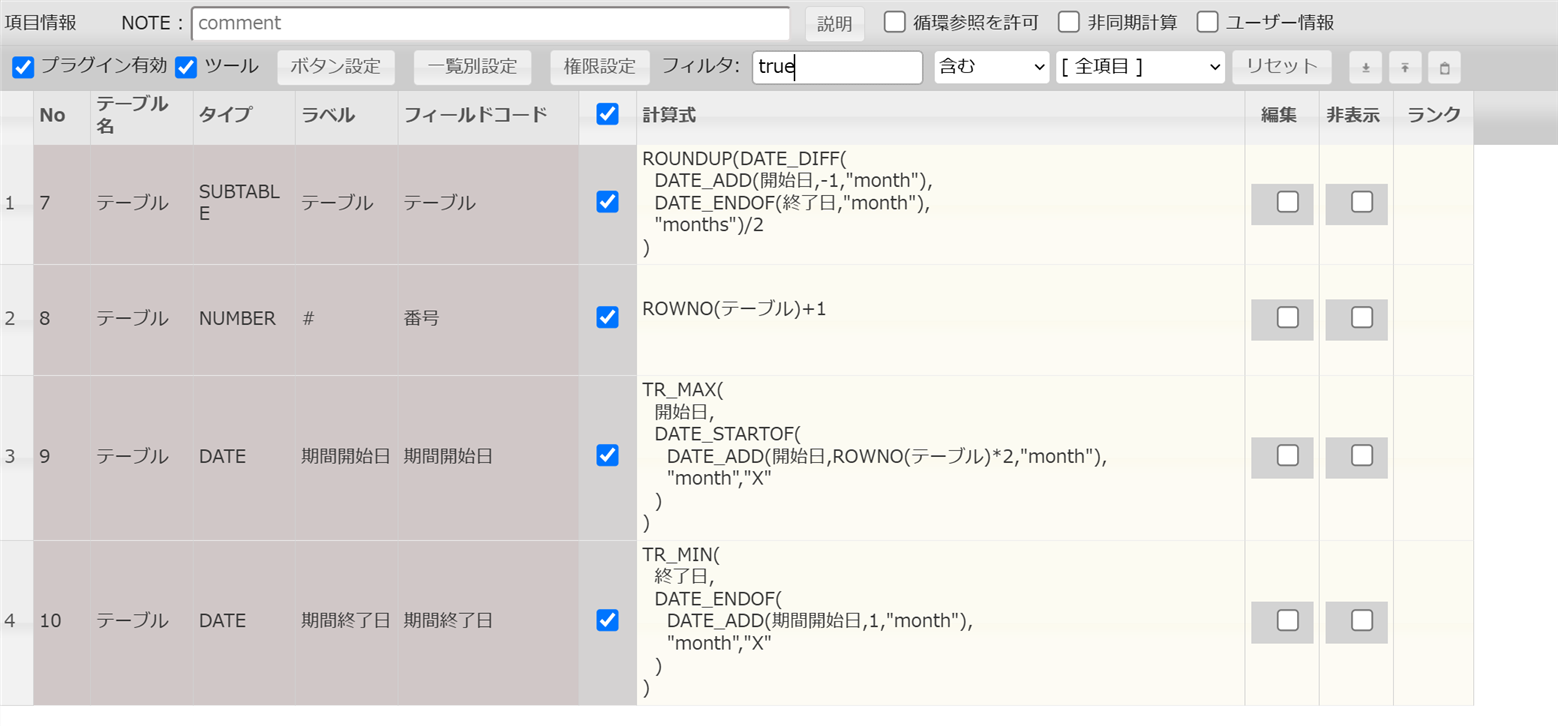Enable the 非同期計算 checkbox
1558x726 pixels.
(1069, 22)
